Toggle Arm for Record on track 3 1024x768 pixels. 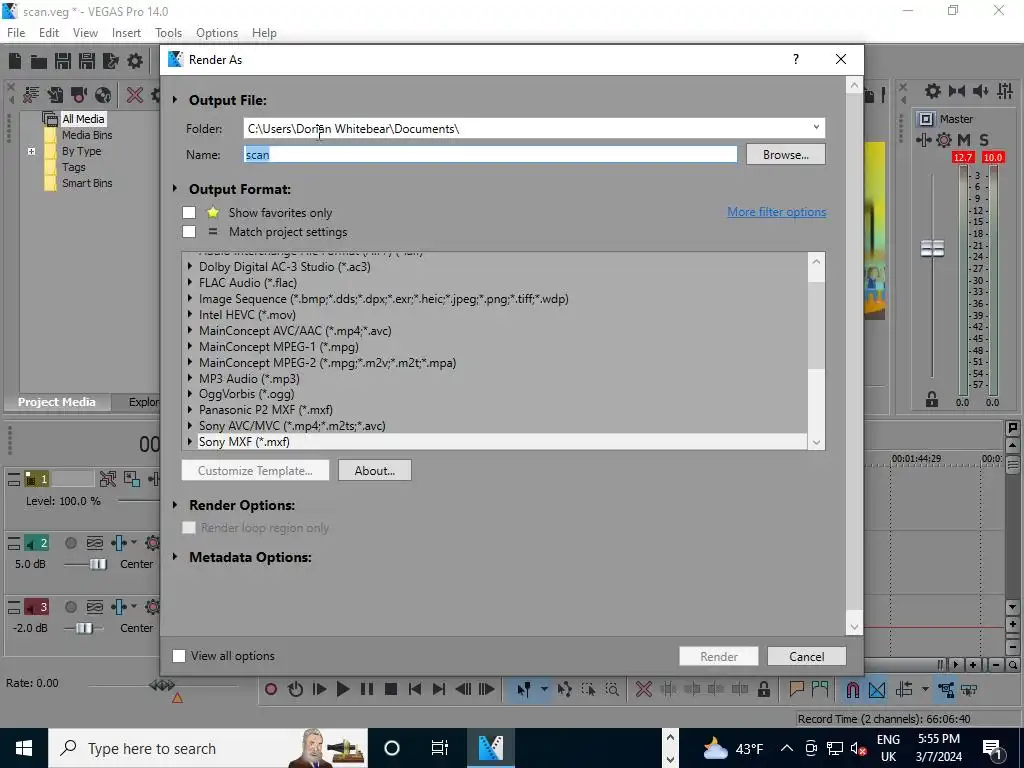tap(71, 607)
